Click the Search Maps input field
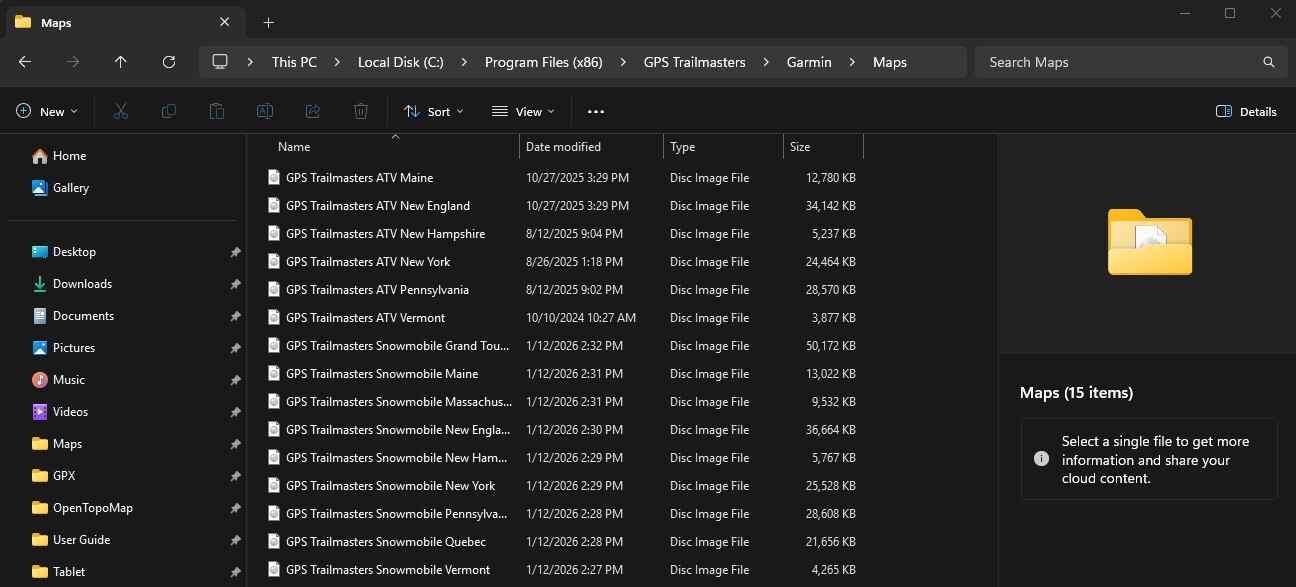Image resolution: width=1296 pixels, height=587 pixels. (x=1120, y=62)
